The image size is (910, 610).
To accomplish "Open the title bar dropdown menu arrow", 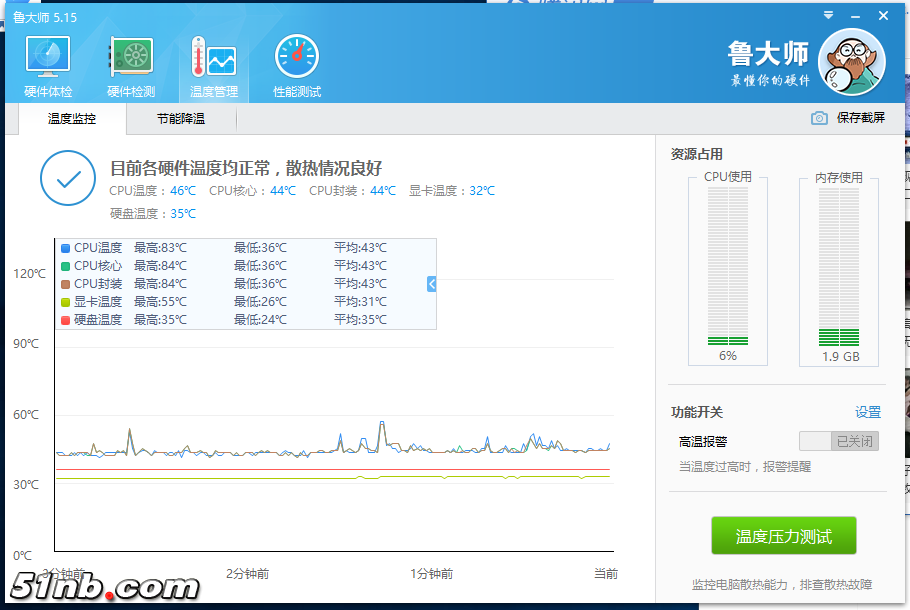I will click(828, 16).
